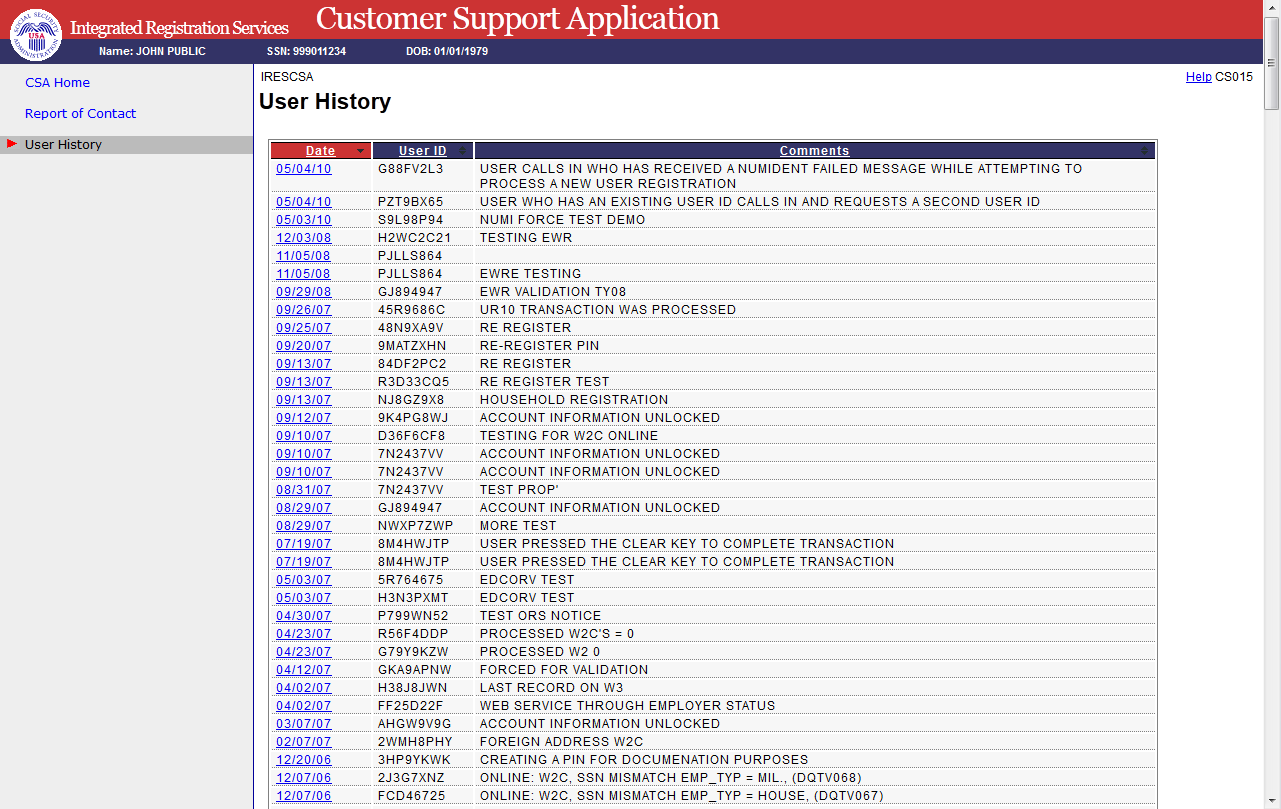Click the sort arrows in the User ID header
The height and width of the screenshot is (809, 1281).
pyautogui.click(x=461, y=151)
